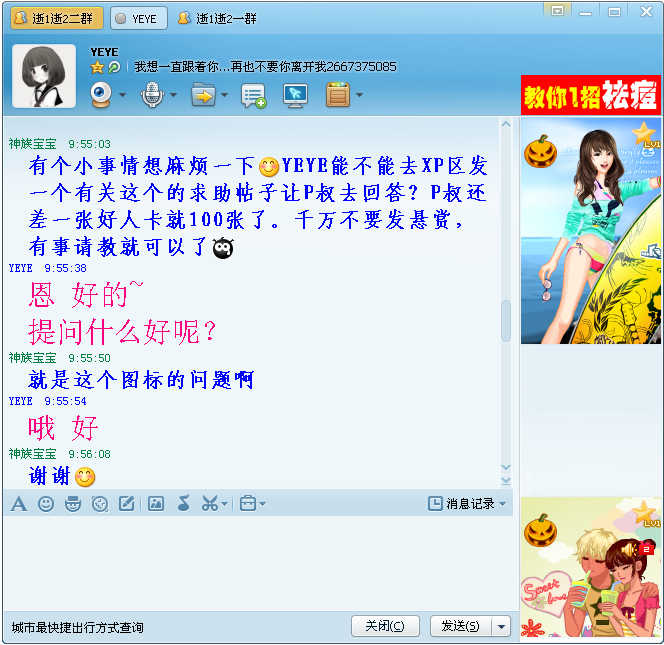Click the green search icon beside the star
Image resolution: width=664 pixels, height=645 pixels.
point(114,67)
